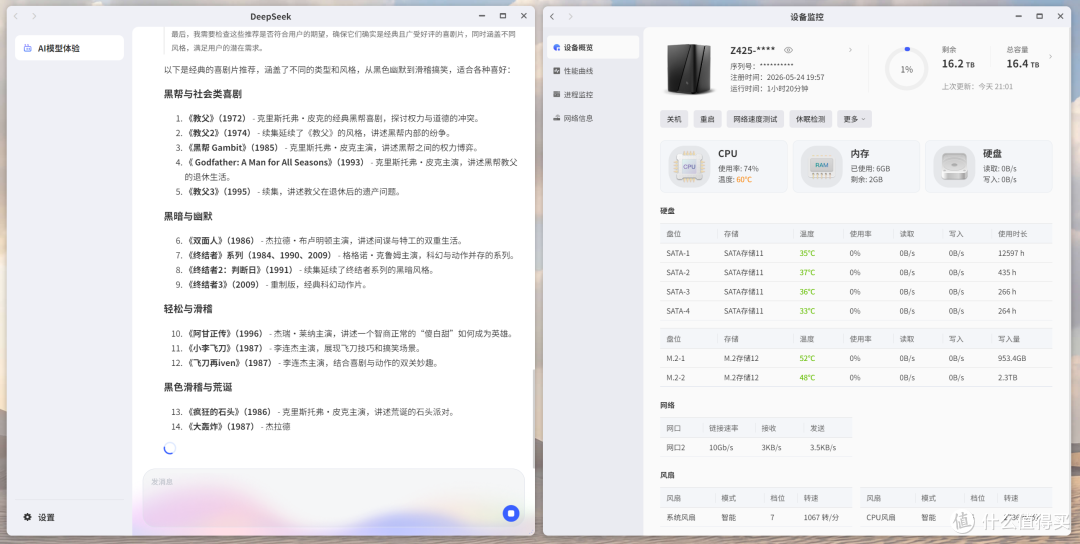Click the 953.4GB write amount value
This screenshot has height=544, width=1080.
(x=1012, y=358)
